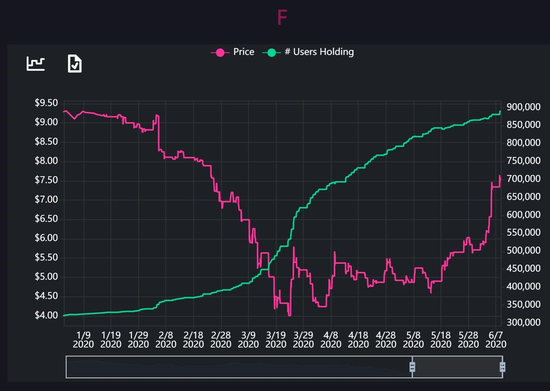Click the $5.00 price axis label
Image resolution: width=550 pixels, height=391 pixels.
point(46,277)
